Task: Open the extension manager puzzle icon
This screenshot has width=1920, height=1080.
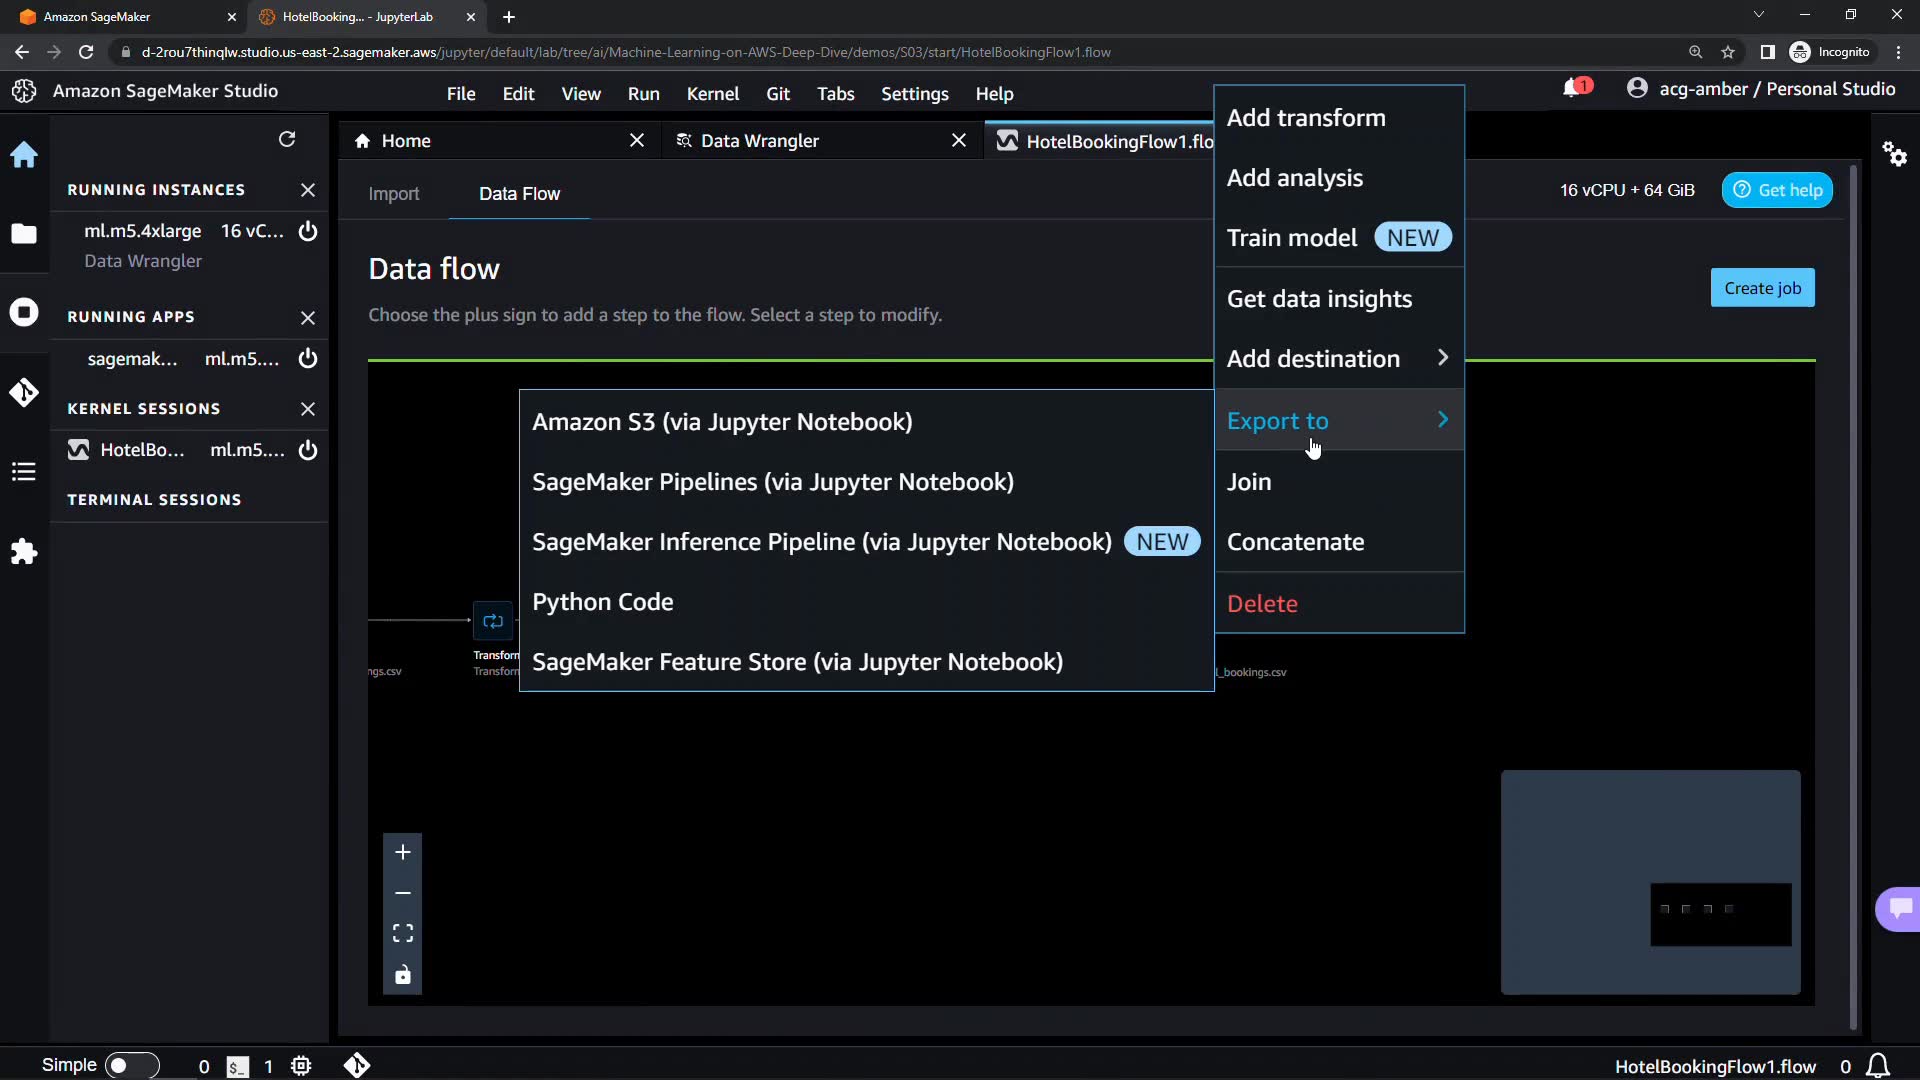Action: pos(24,551)
